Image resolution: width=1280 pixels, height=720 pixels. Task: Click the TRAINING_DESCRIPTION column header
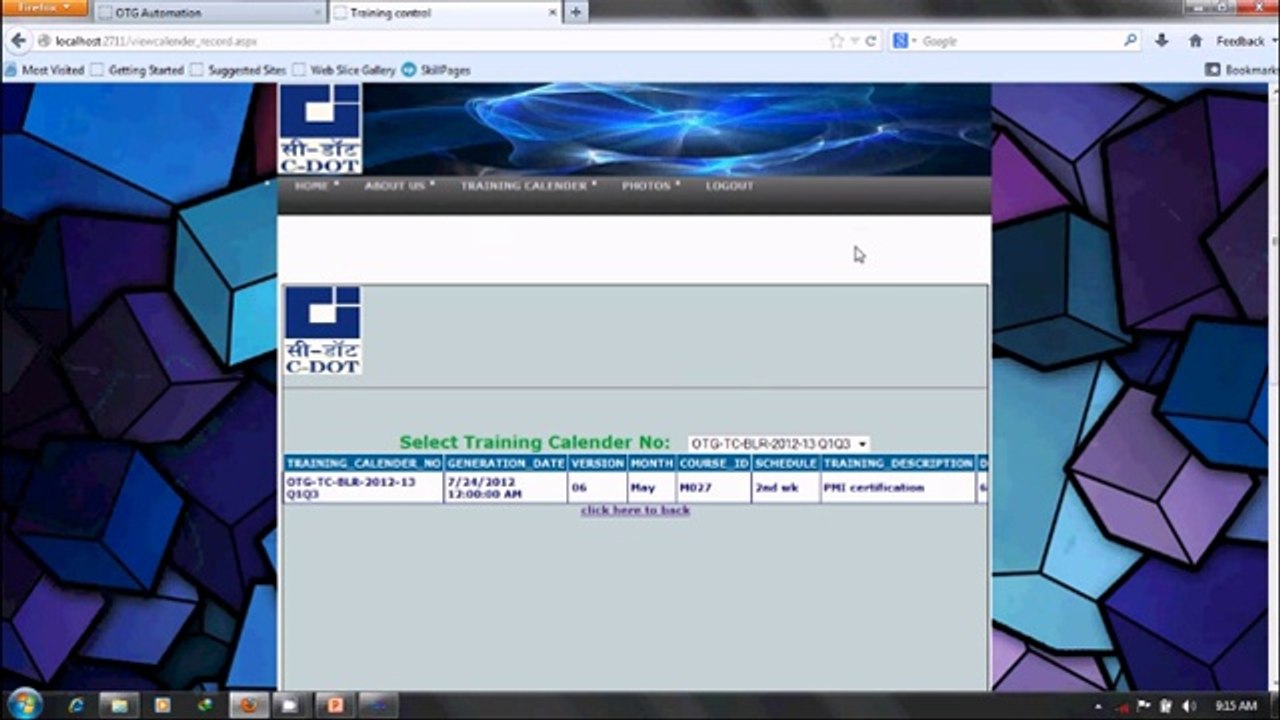898,464
